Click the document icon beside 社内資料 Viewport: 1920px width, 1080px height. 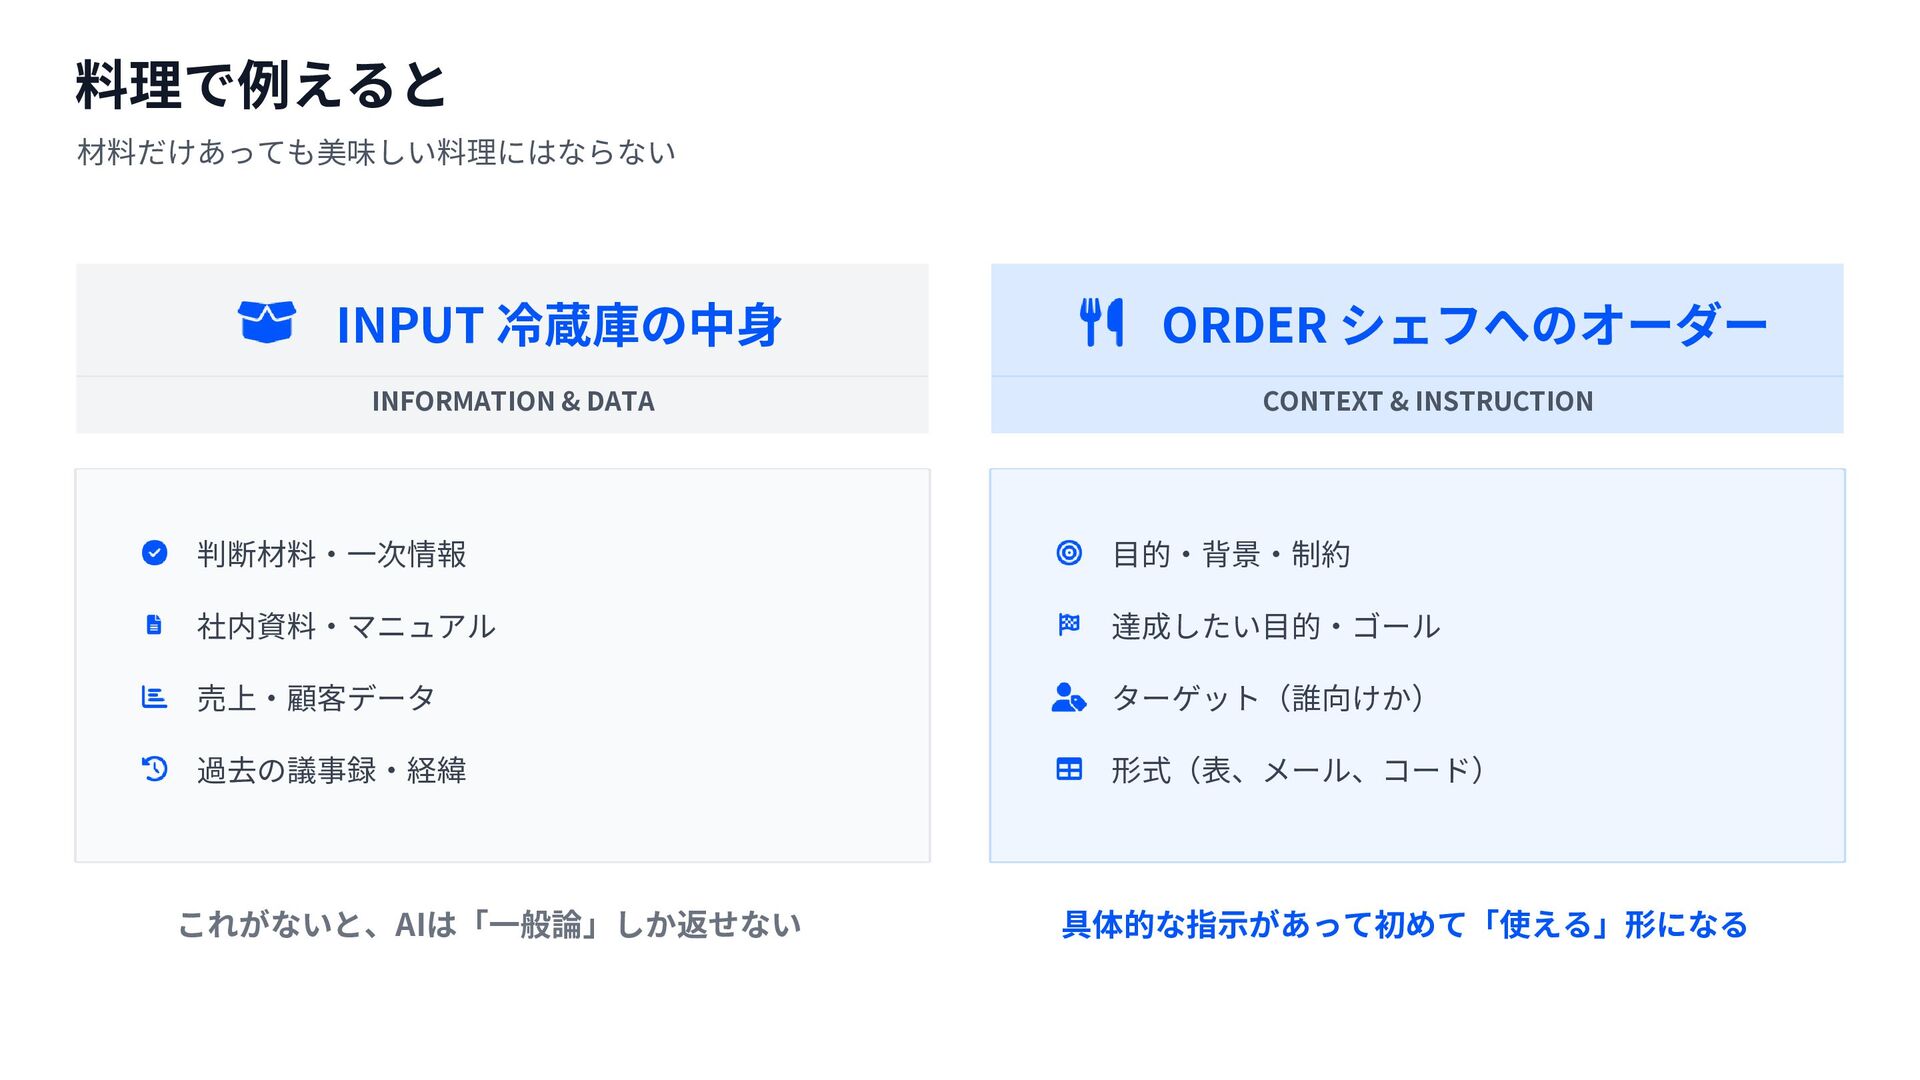point(154,625)
